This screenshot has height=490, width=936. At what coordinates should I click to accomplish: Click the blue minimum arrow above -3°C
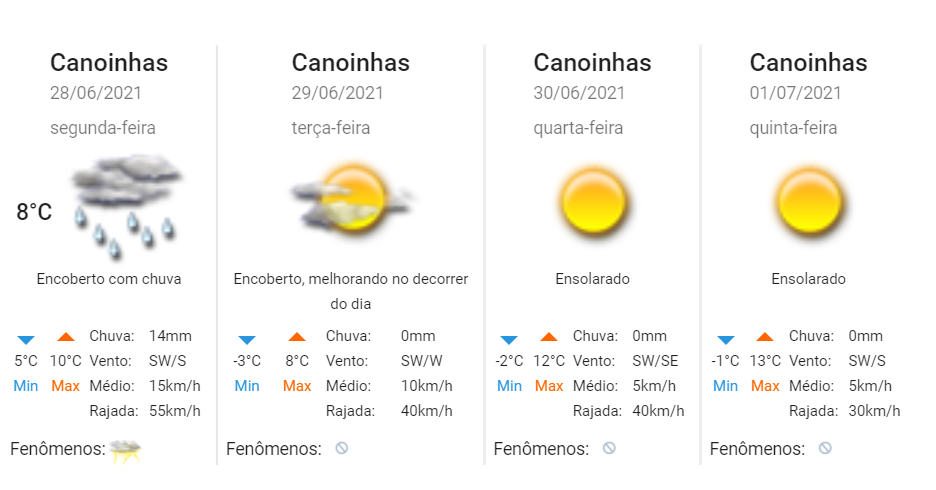[247, 340]
